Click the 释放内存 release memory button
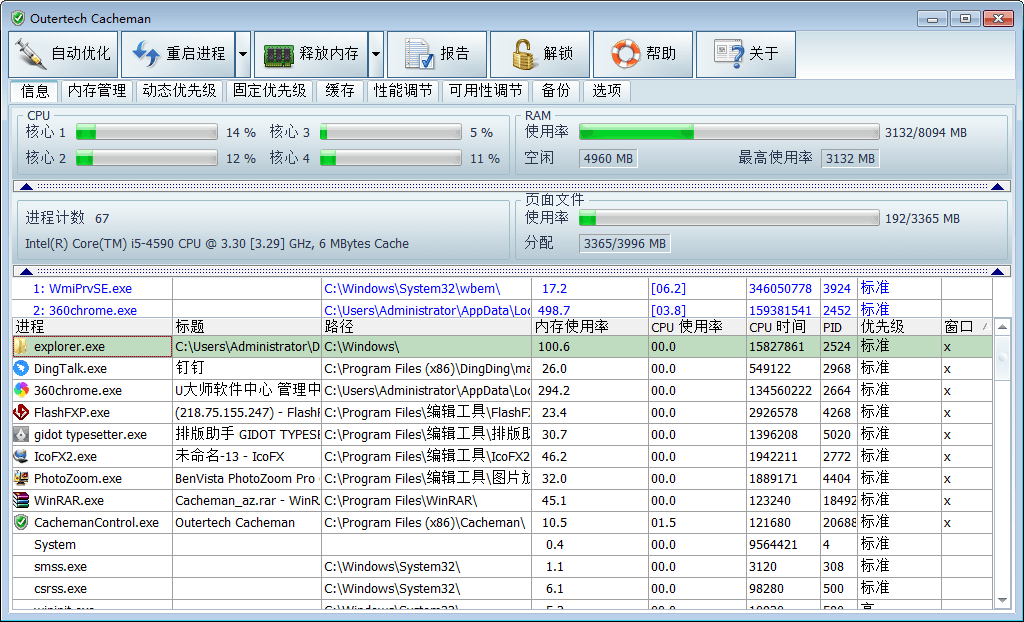This screenshot has width=1024, height=622. pos(312,54)
